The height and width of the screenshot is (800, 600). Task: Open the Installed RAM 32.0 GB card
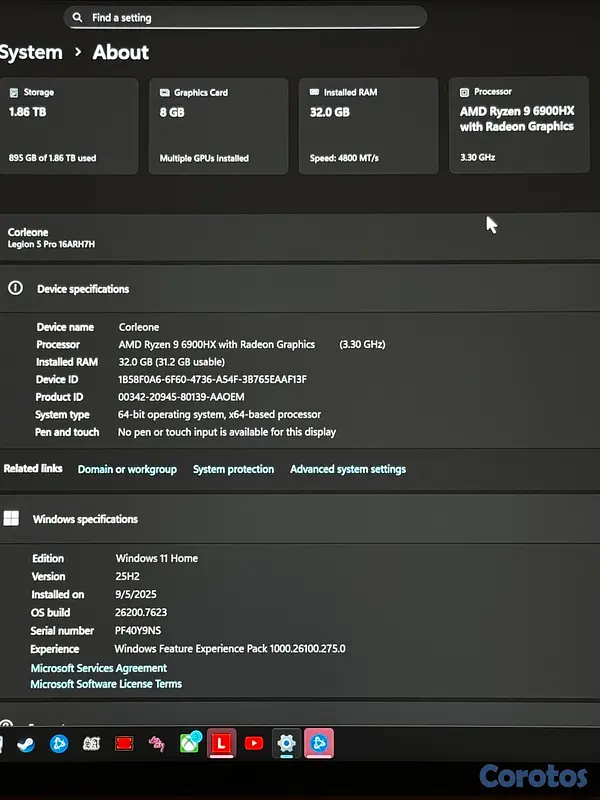click(368, 126)
